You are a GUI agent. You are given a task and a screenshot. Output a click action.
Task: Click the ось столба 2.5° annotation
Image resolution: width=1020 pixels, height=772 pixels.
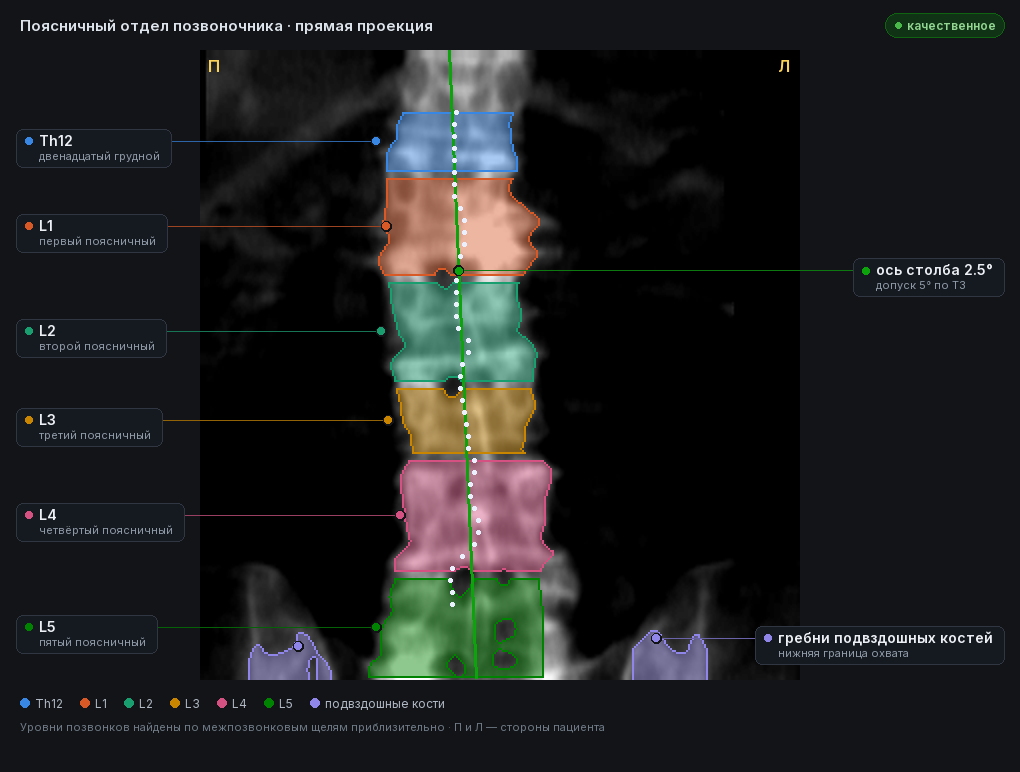[929, 278]
